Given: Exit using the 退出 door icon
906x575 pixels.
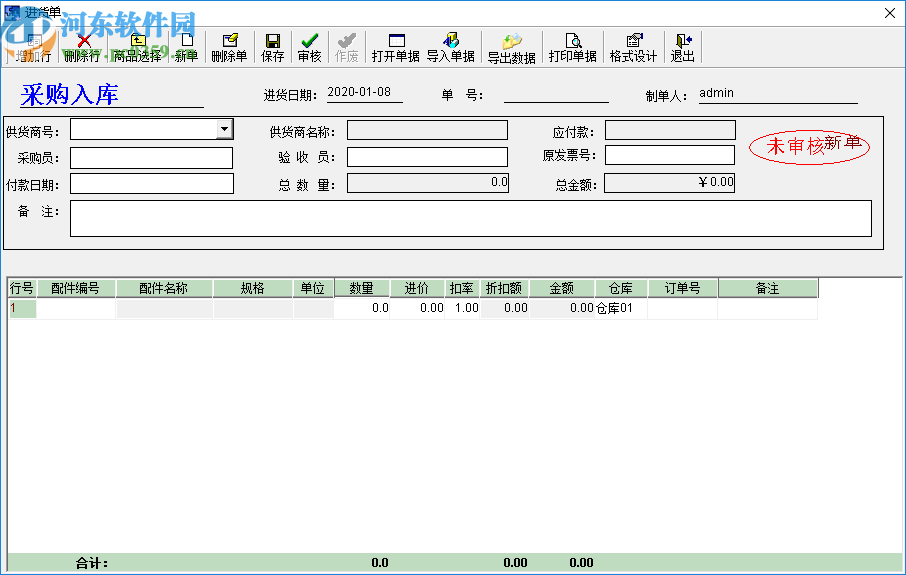Looking at the screenshot, I should 683,40.
